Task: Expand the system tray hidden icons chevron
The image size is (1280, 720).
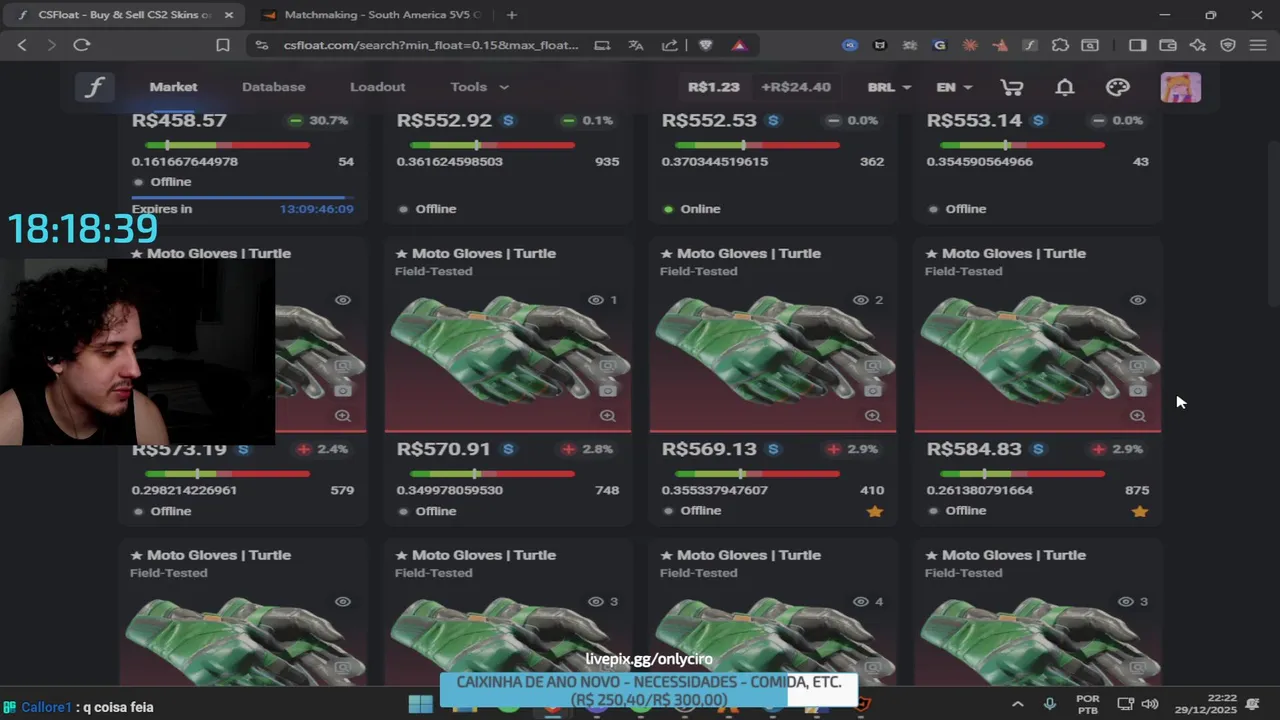Action: (1017, 704)
